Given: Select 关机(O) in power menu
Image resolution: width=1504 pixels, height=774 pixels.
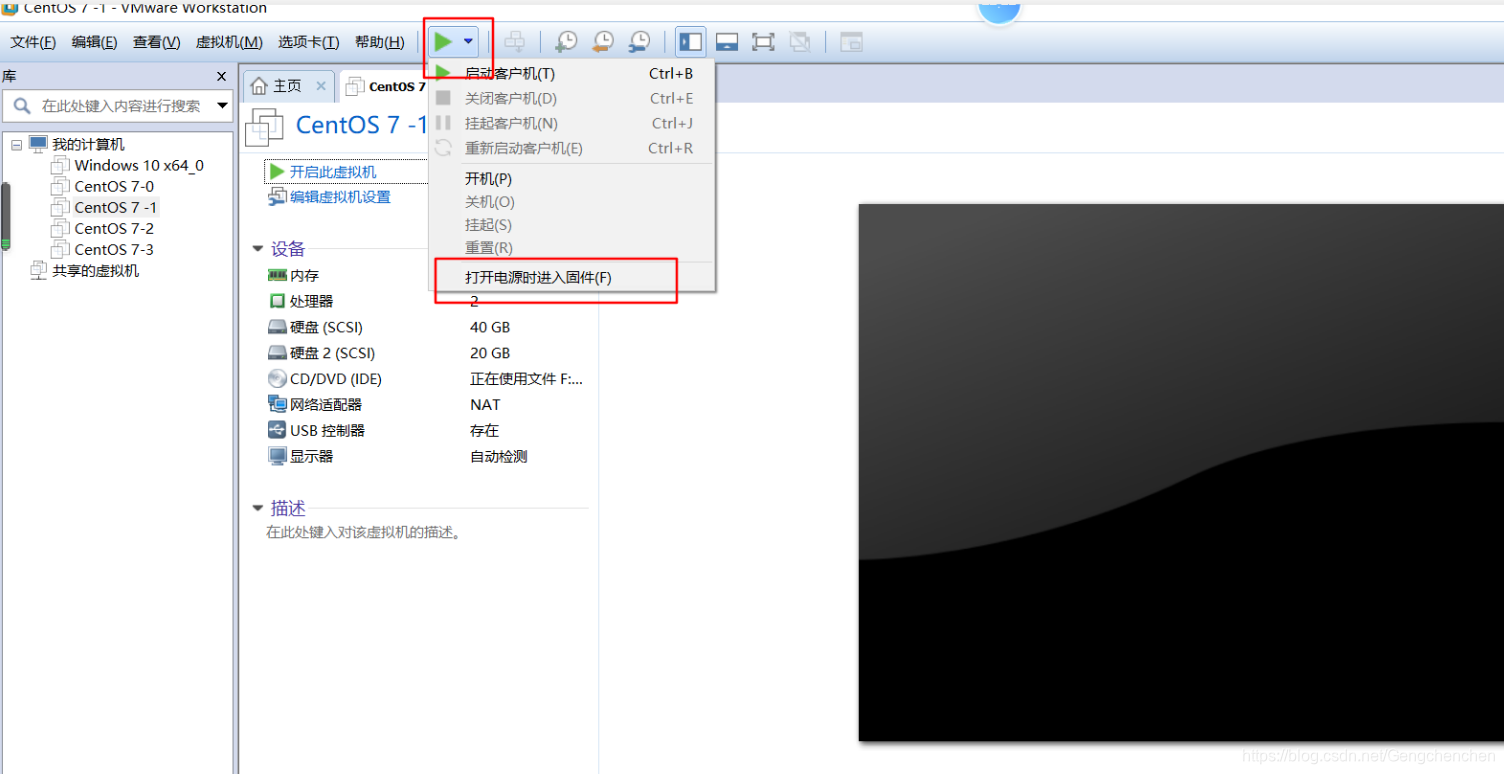Looking at the screenshot, I should coord(572,202).
